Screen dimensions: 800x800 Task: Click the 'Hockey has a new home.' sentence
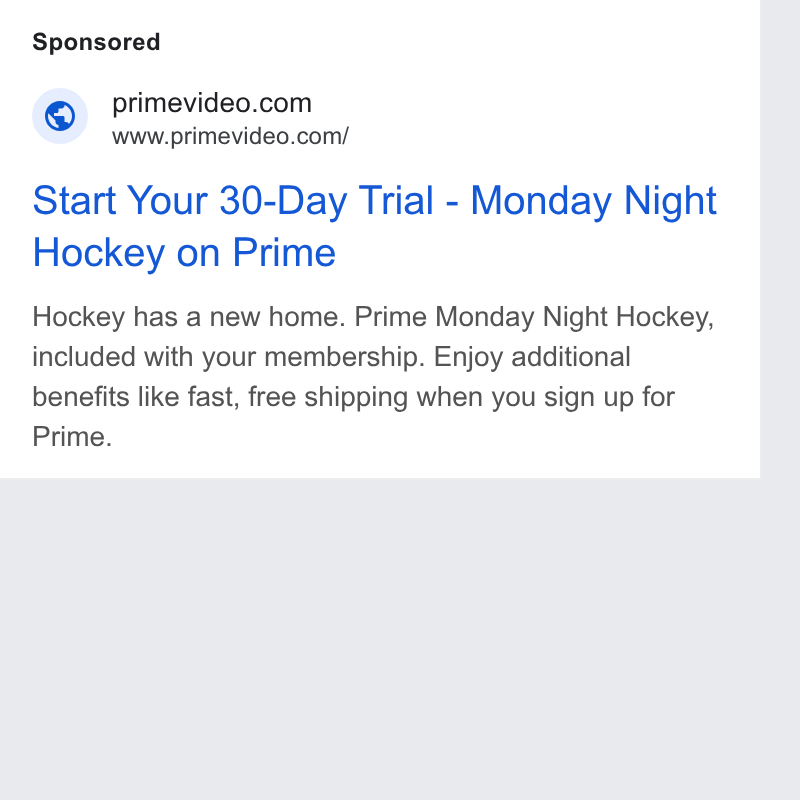click(189, 317)
